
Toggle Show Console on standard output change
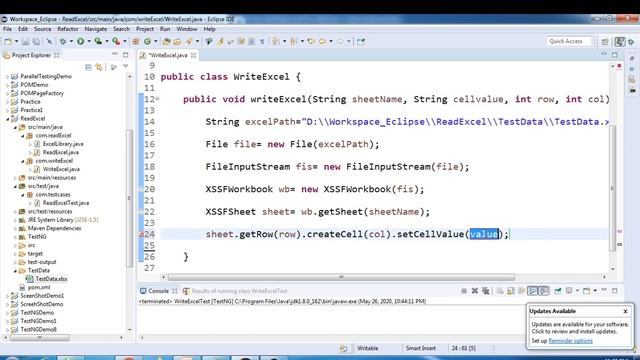tap(532, 291)
